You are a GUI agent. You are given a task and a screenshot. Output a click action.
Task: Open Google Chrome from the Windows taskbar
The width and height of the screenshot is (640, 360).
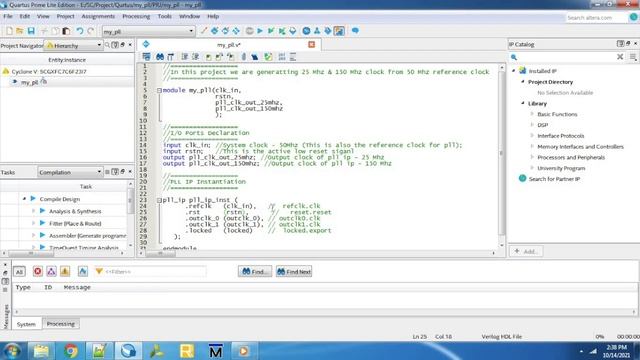[x=70, y=351]
